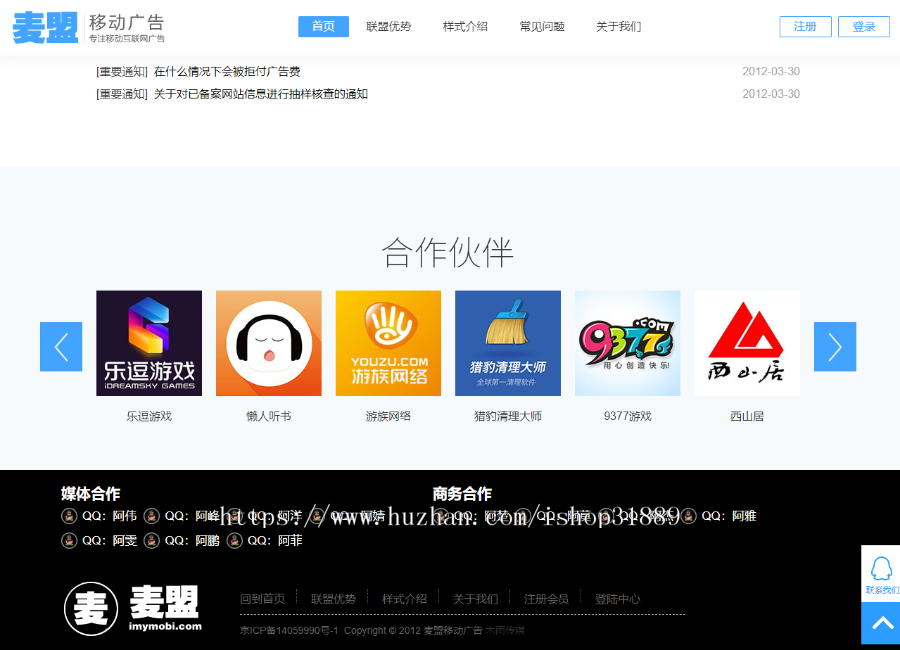Click the 游族网络 YOUZU logo

click(388, 343)
